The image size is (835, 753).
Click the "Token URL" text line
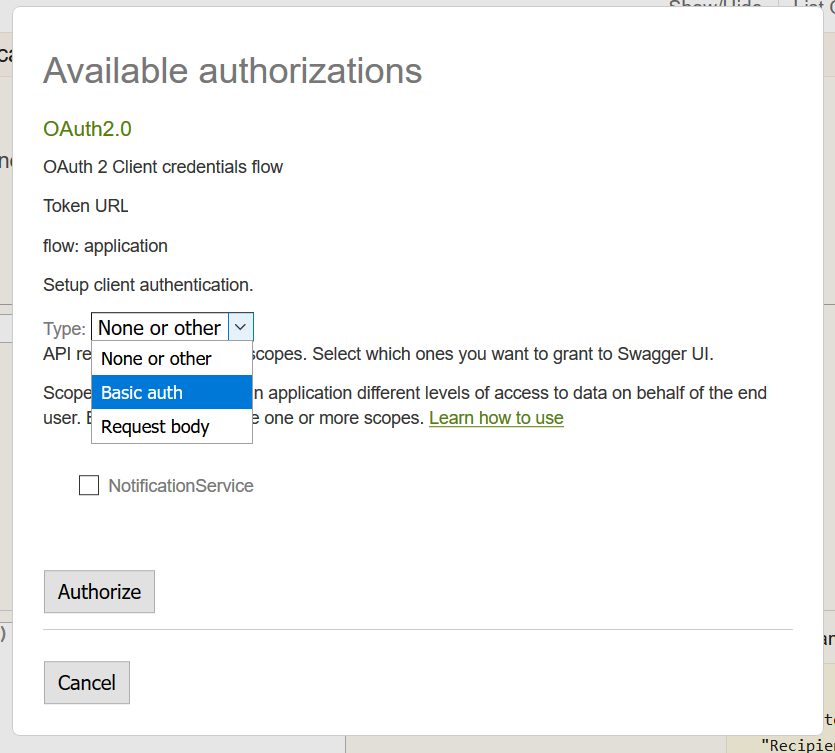point(86,206)
